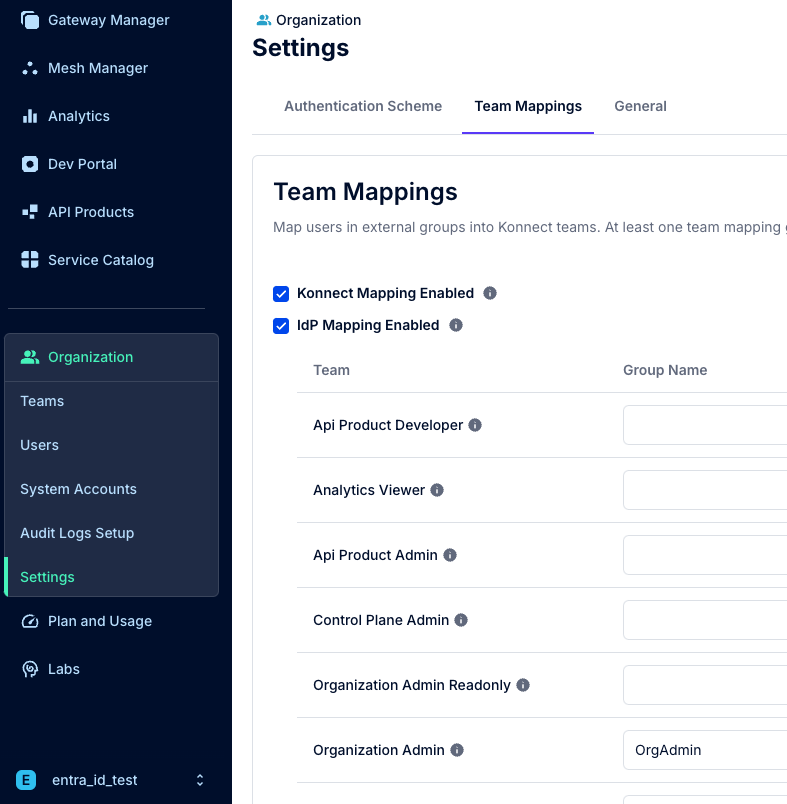Open Users in sidebar
The width and height of the screenshot is (787, 804).
39,445
